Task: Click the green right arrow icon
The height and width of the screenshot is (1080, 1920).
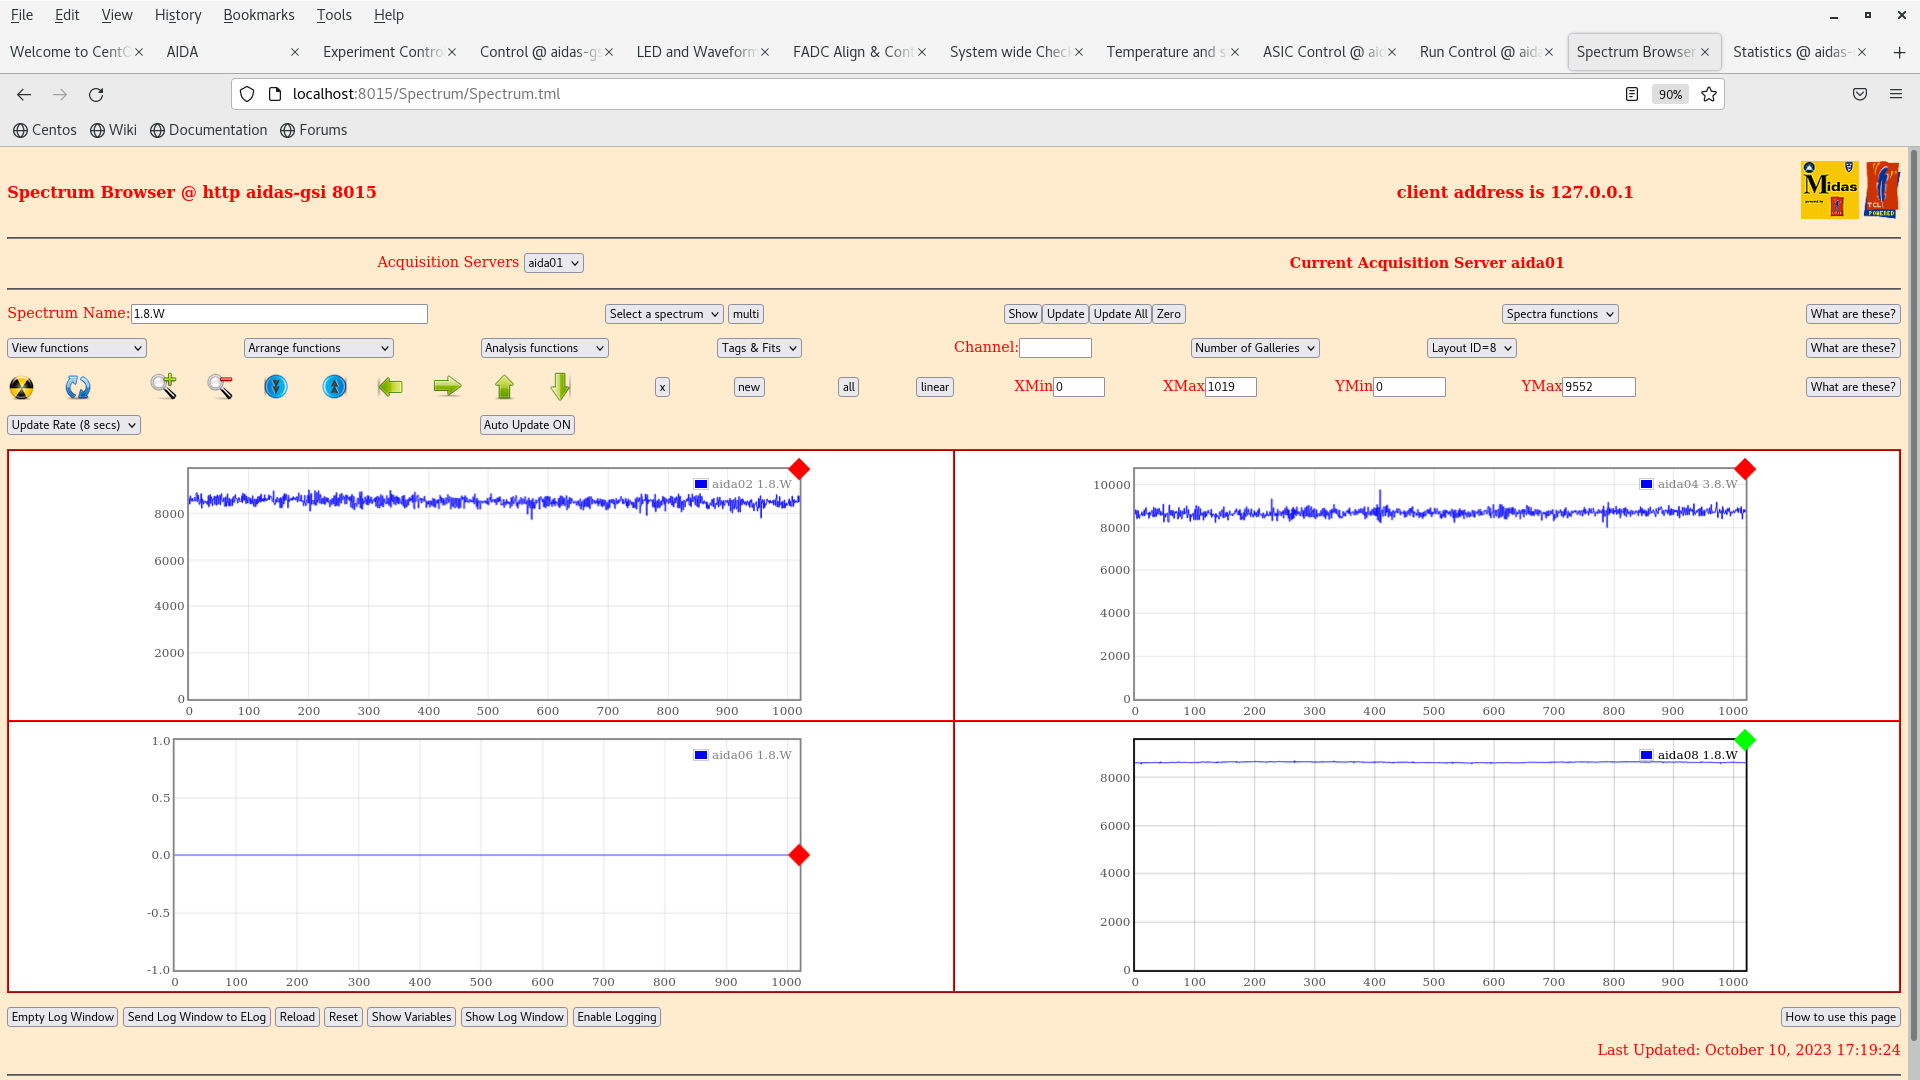Action: coord(447,386)
